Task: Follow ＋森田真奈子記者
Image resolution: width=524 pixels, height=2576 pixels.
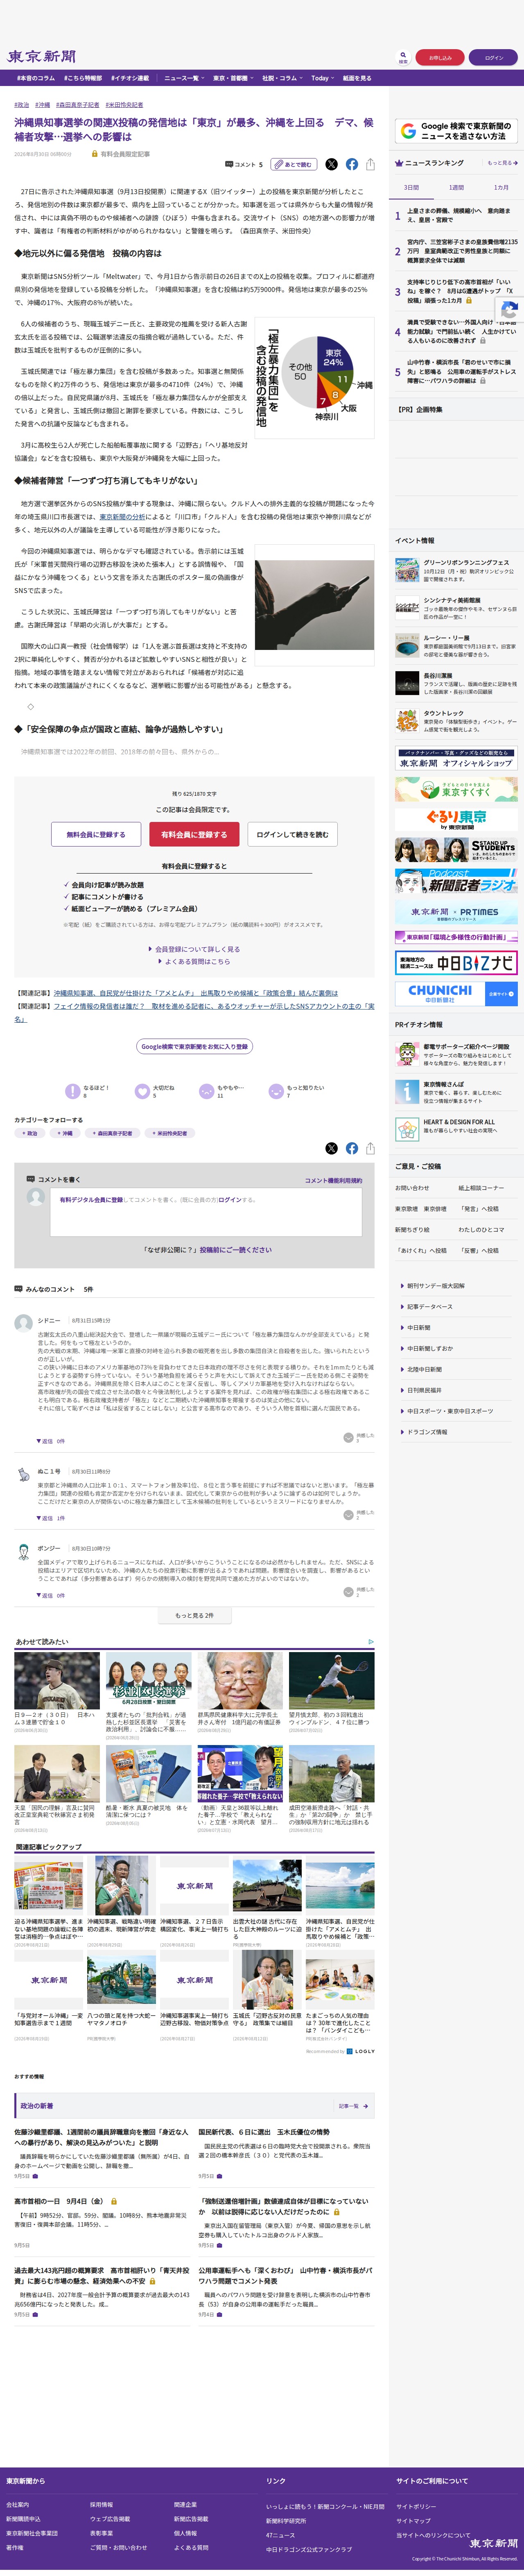Action: tap(113, 1133)
